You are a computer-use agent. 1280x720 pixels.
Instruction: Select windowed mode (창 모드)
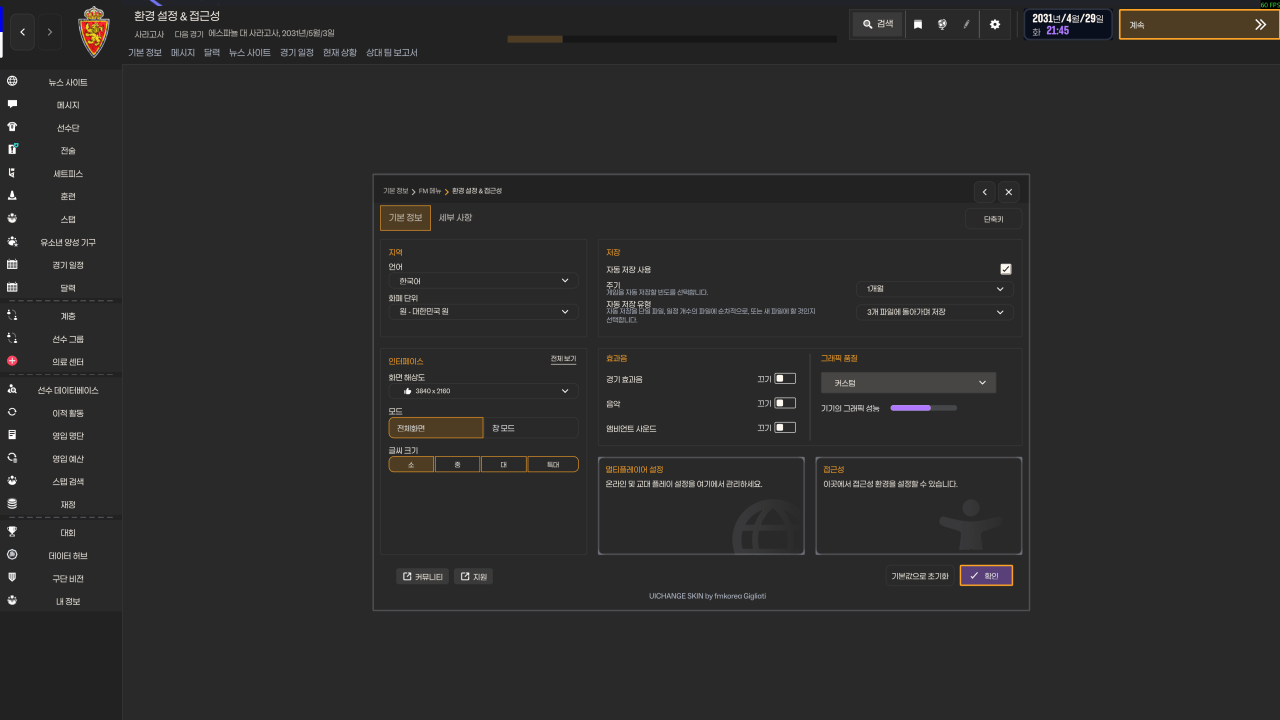[531, 428]
